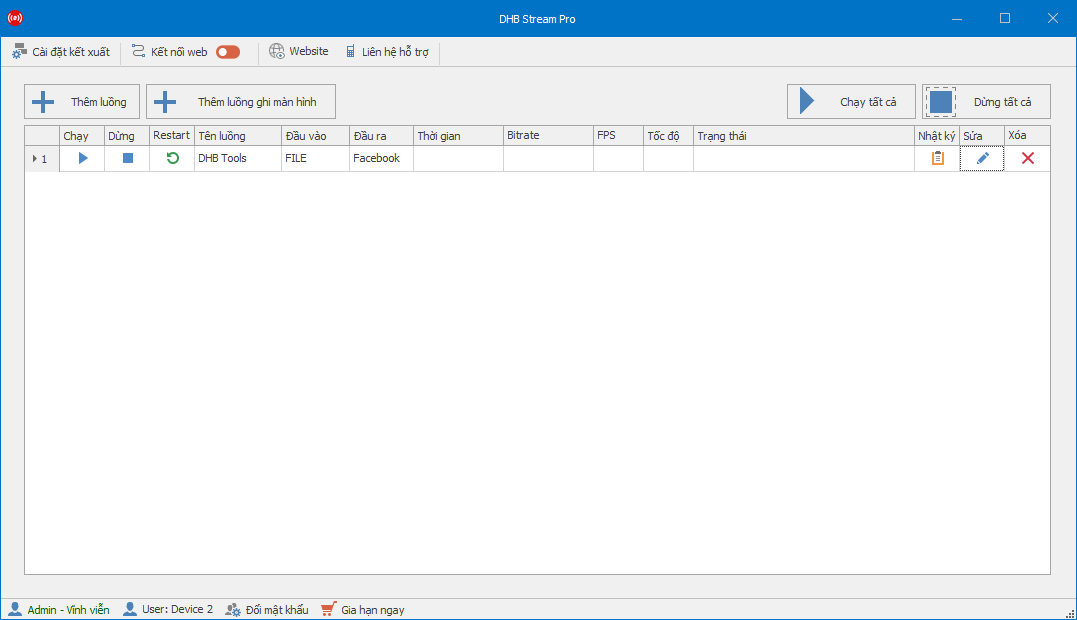Click Thêm luồng button

82,102
